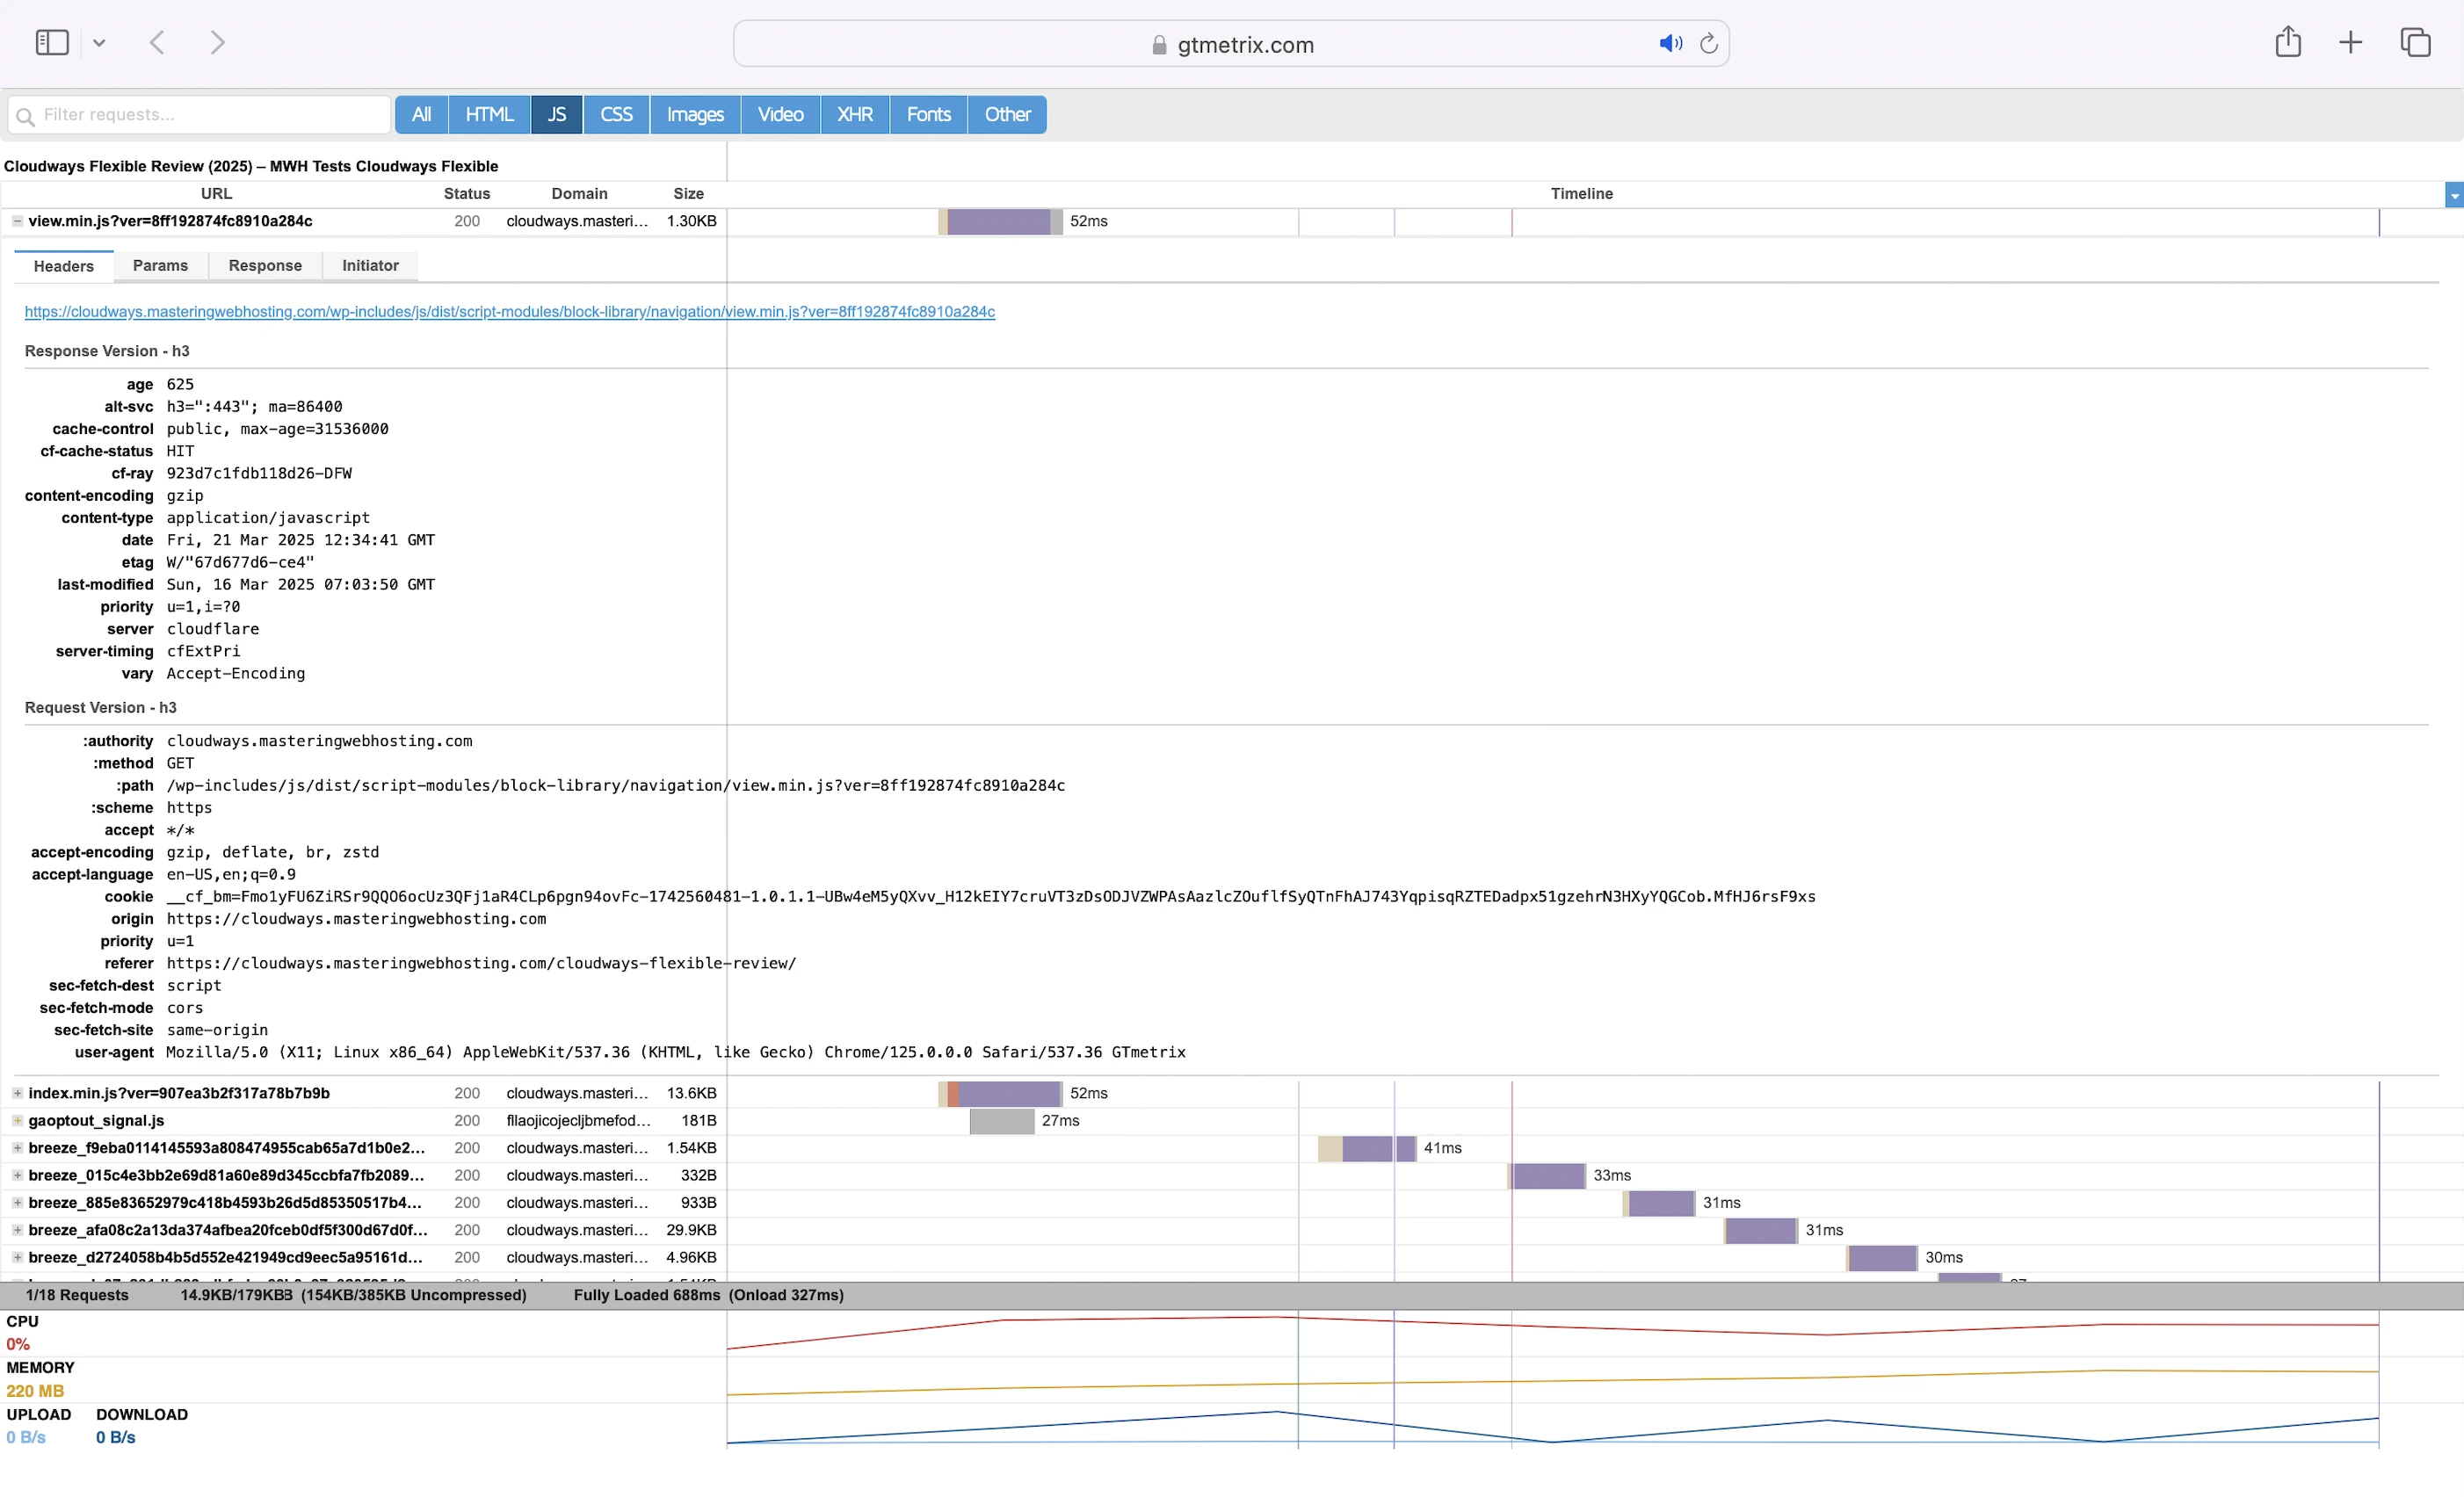Click the Safari sidebar toggle icon
Viewport: 2464px width, 1497px height.
(51, 43)
